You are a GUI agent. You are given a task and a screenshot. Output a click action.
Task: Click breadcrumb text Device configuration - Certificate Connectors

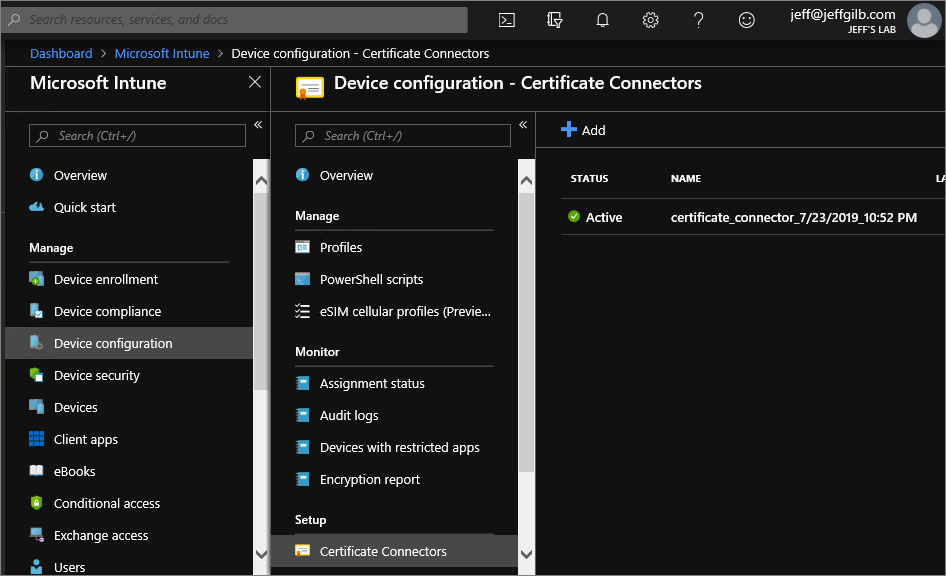pos(360,53)
